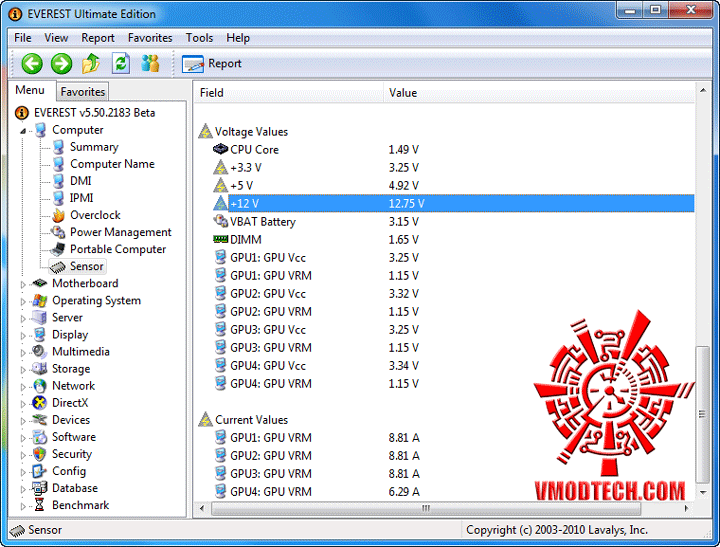Viewport: 720px width, 547px height.
Task: Open the users icon in toolbar
Action: pyautogui.click(x=150, y=63)
